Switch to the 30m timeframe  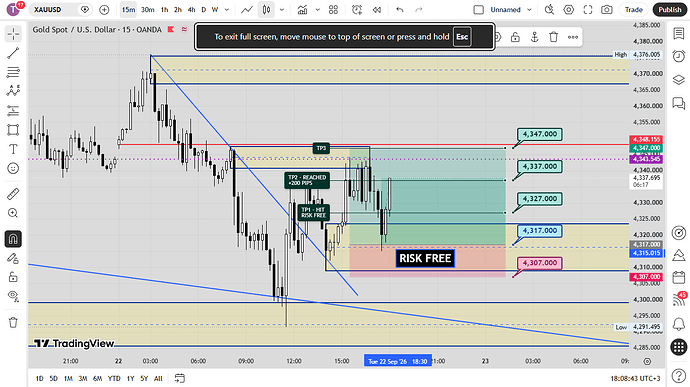147,9
